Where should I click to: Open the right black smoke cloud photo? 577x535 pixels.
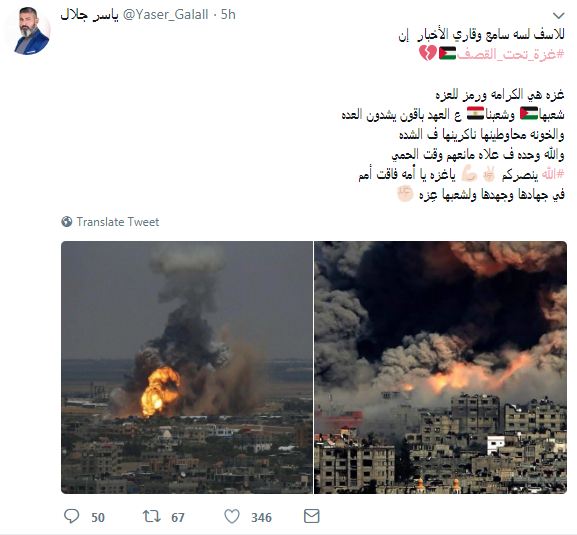click(440, 367)
